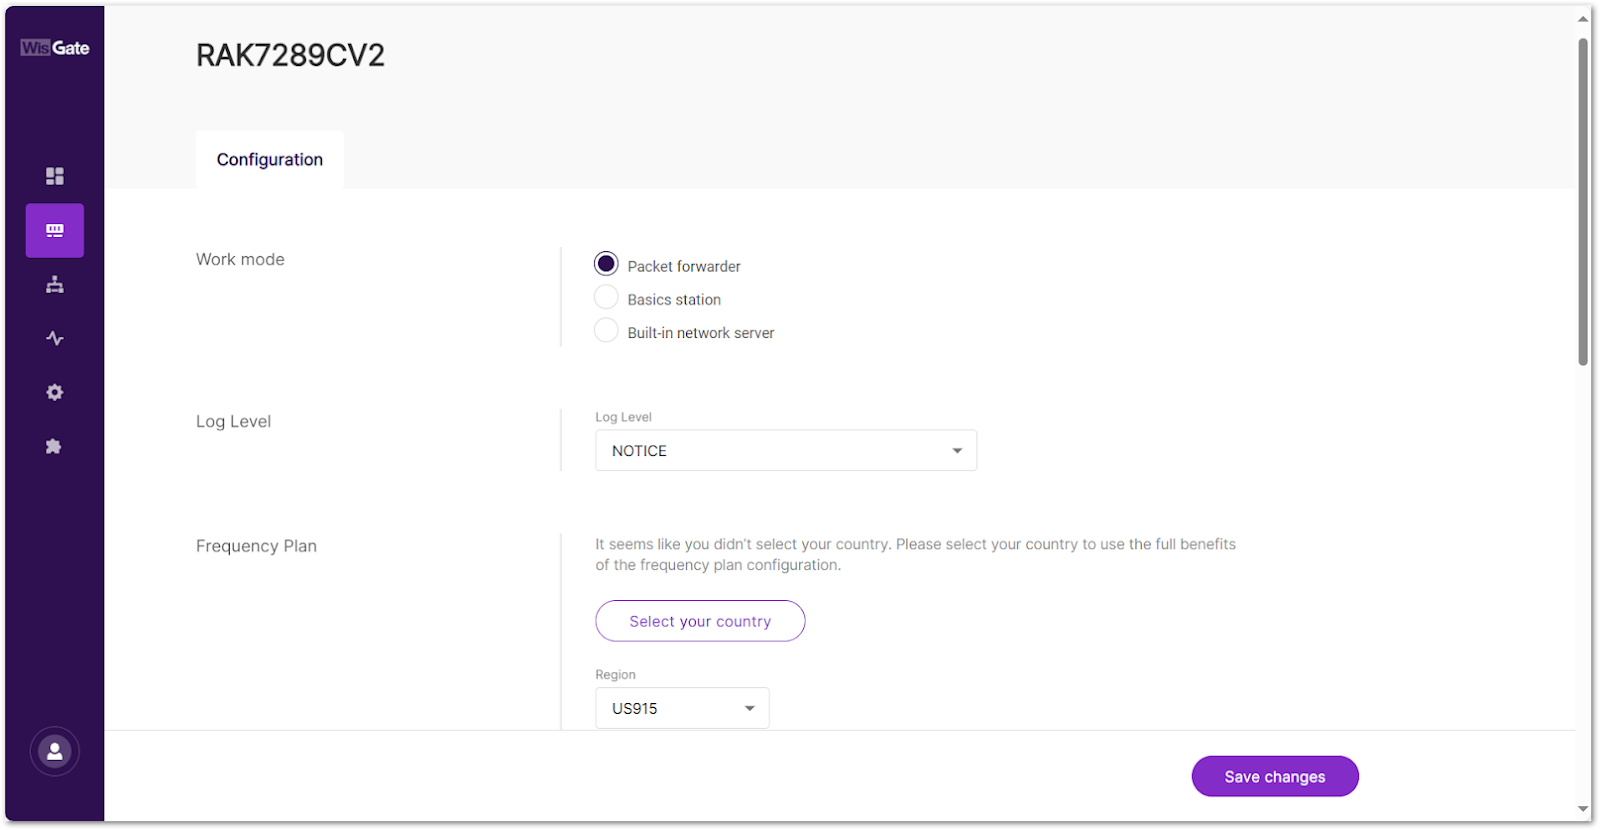
Task: Click the RAK7289CV2 page title
Action: 290,55
